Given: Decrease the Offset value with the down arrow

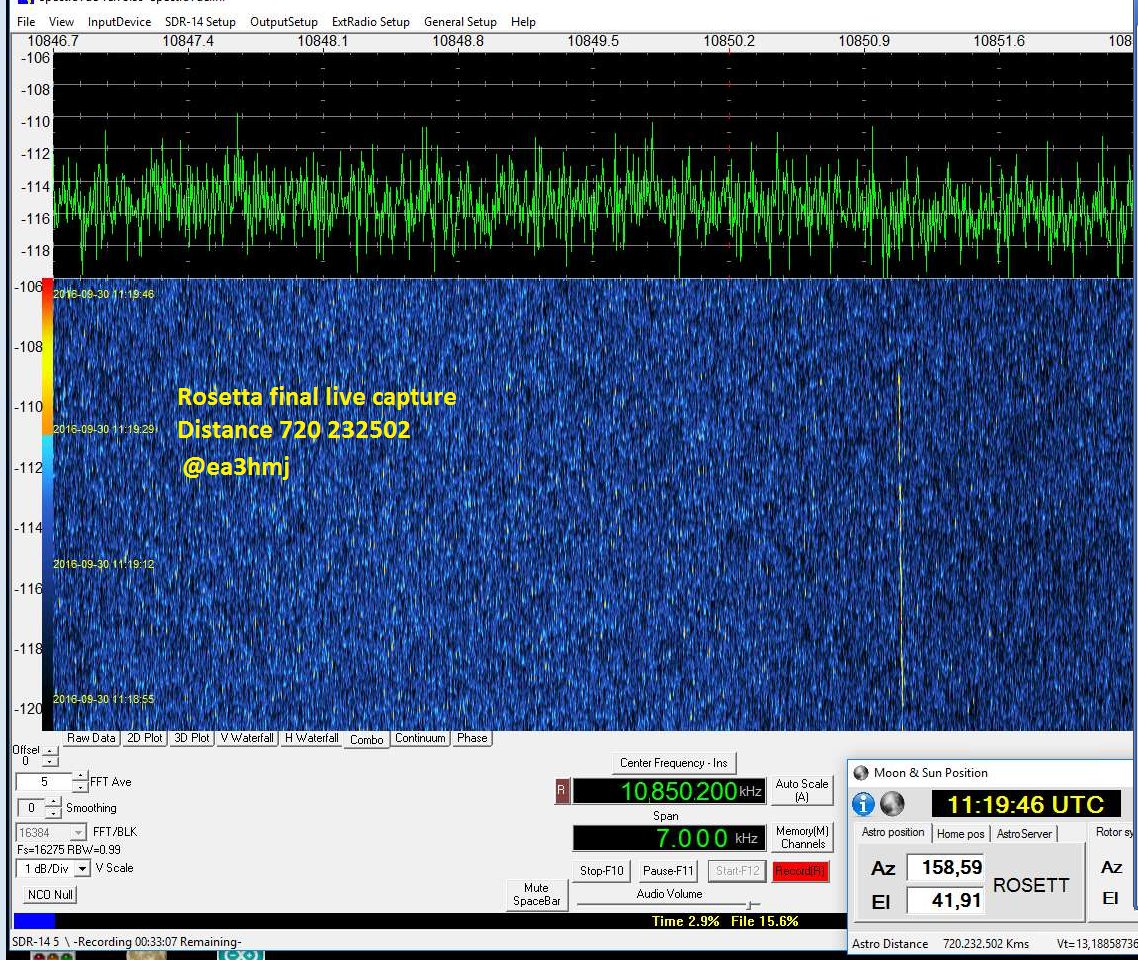Looking at the screenshot, I should pyautogui.click(x=50, y=761).
